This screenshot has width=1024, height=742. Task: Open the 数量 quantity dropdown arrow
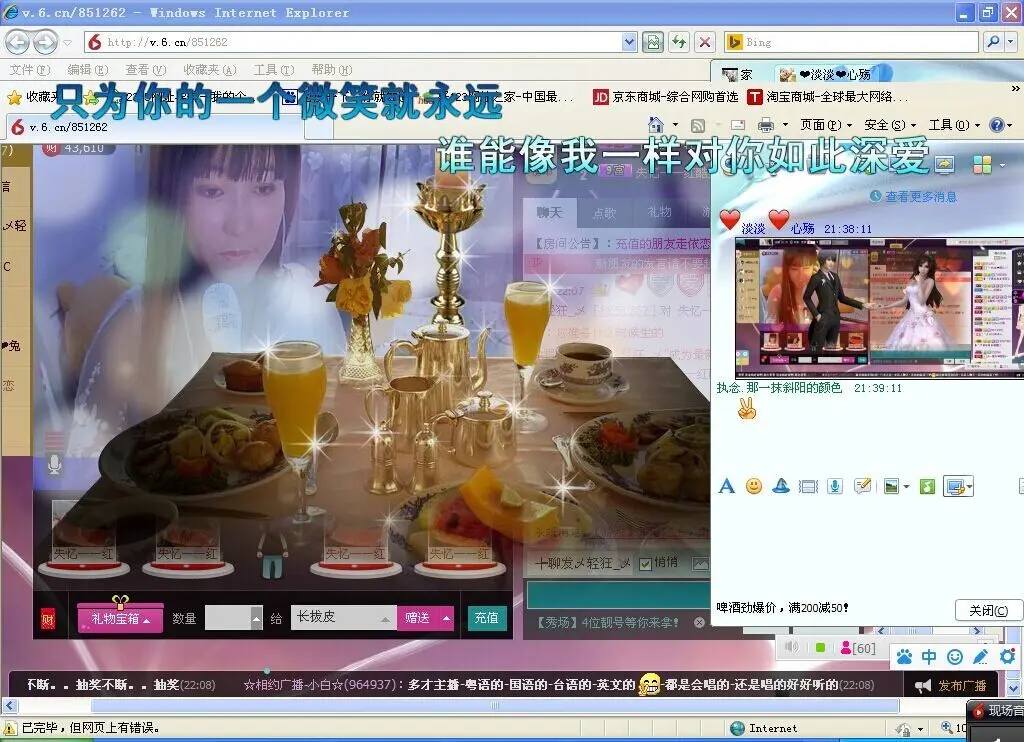pyautogui.click(x=257, y=619)
